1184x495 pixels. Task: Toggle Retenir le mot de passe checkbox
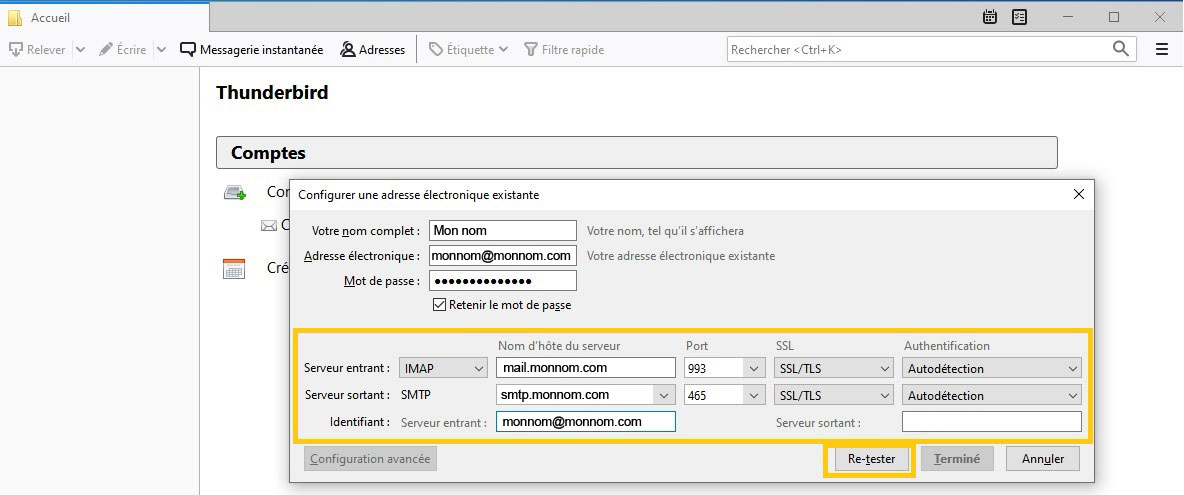click(439, 305)
